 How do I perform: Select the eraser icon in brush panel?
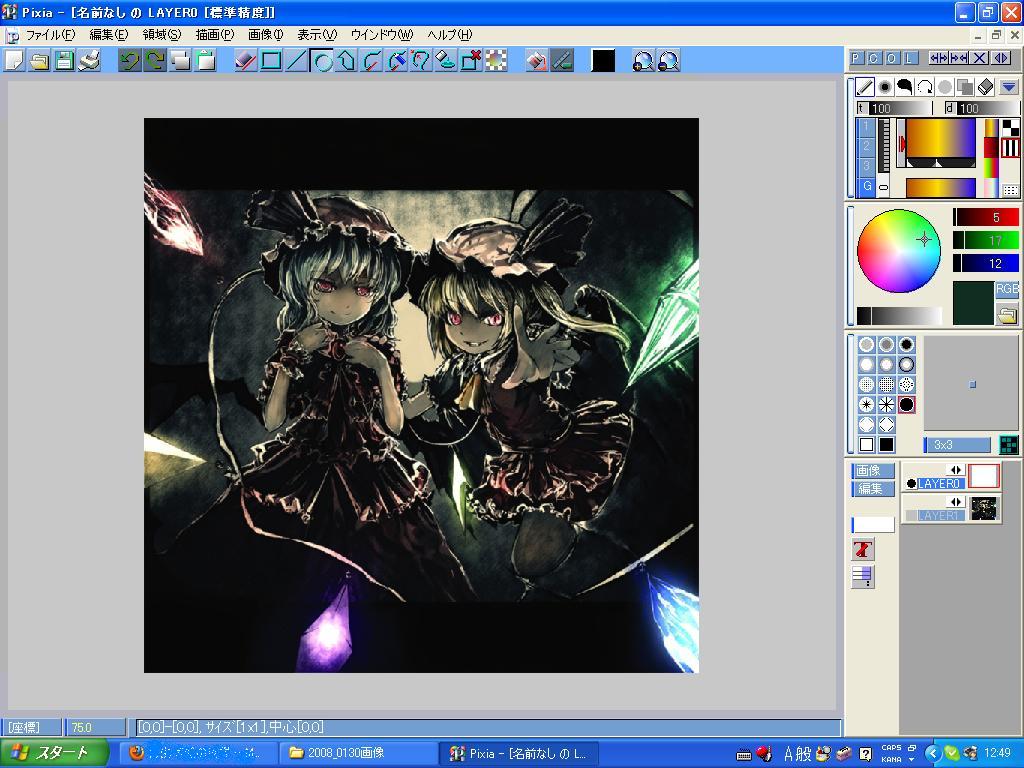click(985, 86)
